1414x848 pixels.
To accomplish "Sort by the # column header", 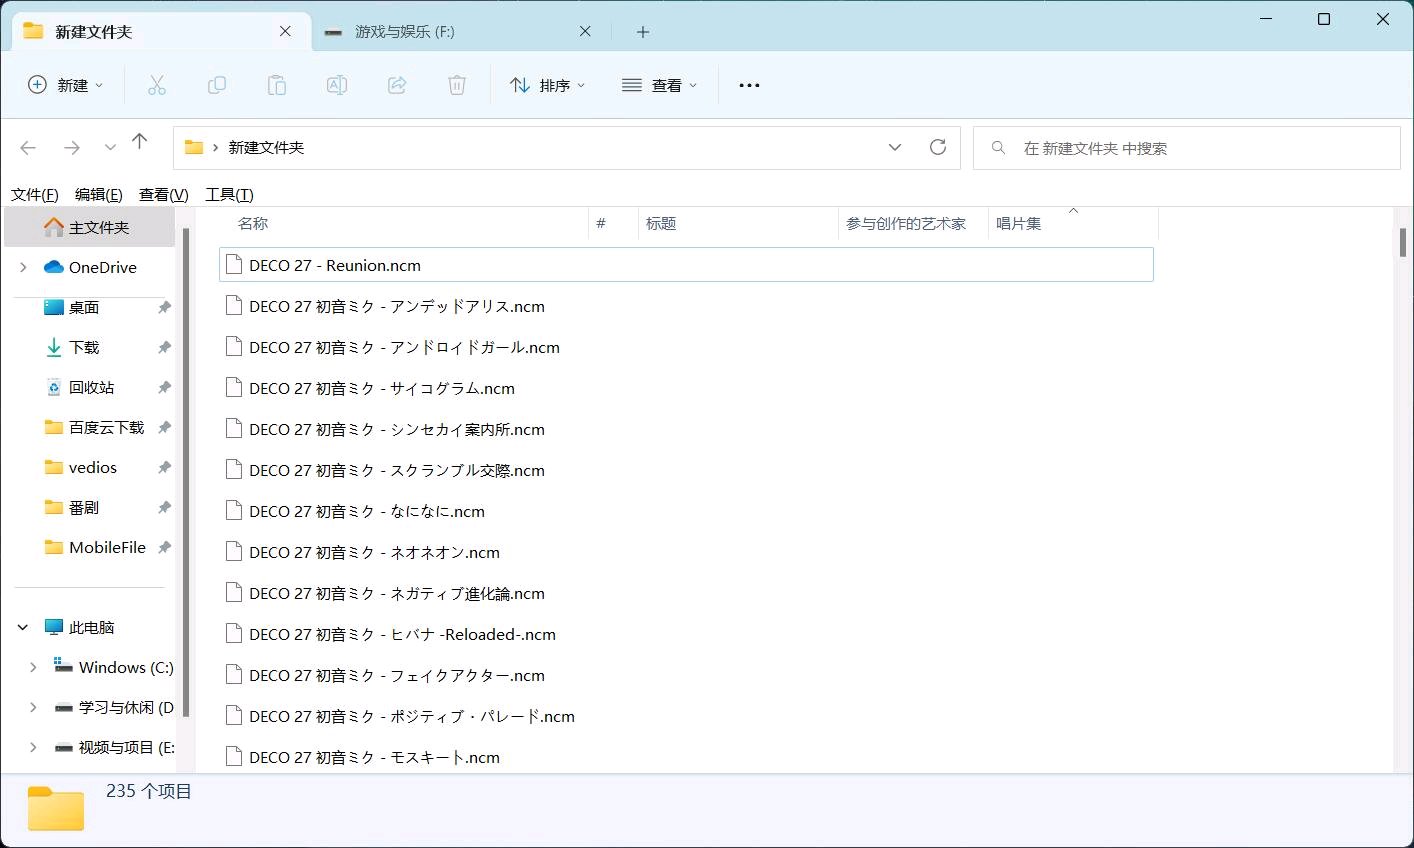I will tap(613, 223).
